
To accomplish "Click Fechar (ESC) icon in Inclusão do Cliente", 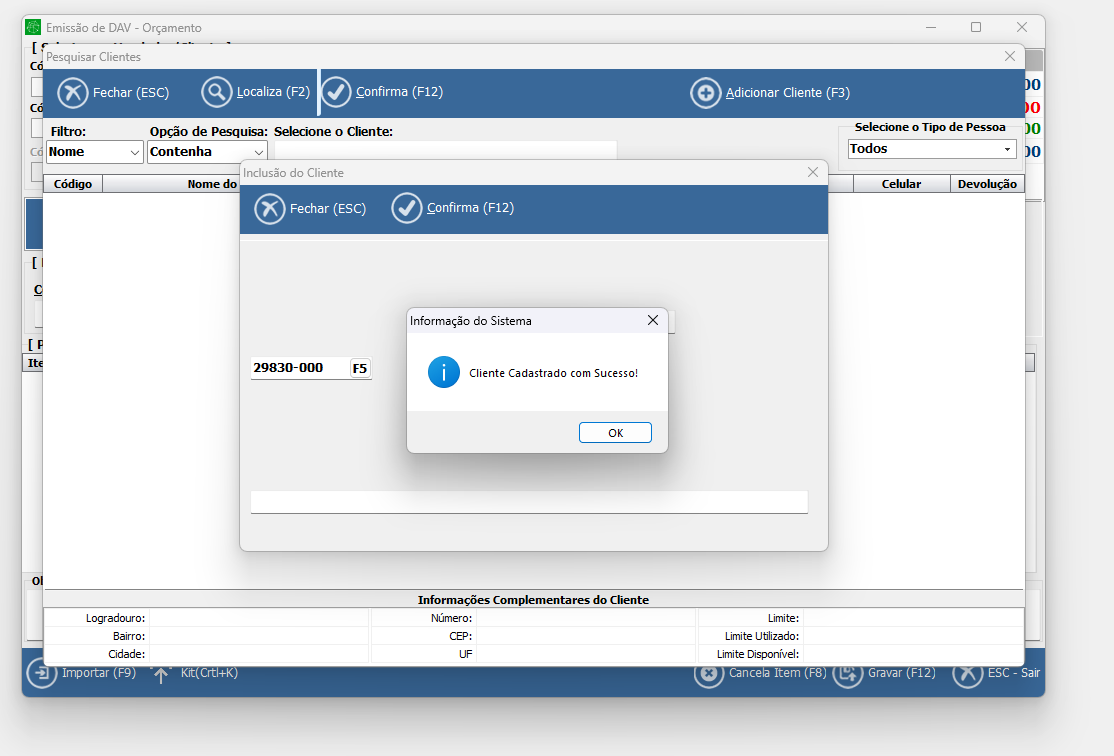I will 270,209.
